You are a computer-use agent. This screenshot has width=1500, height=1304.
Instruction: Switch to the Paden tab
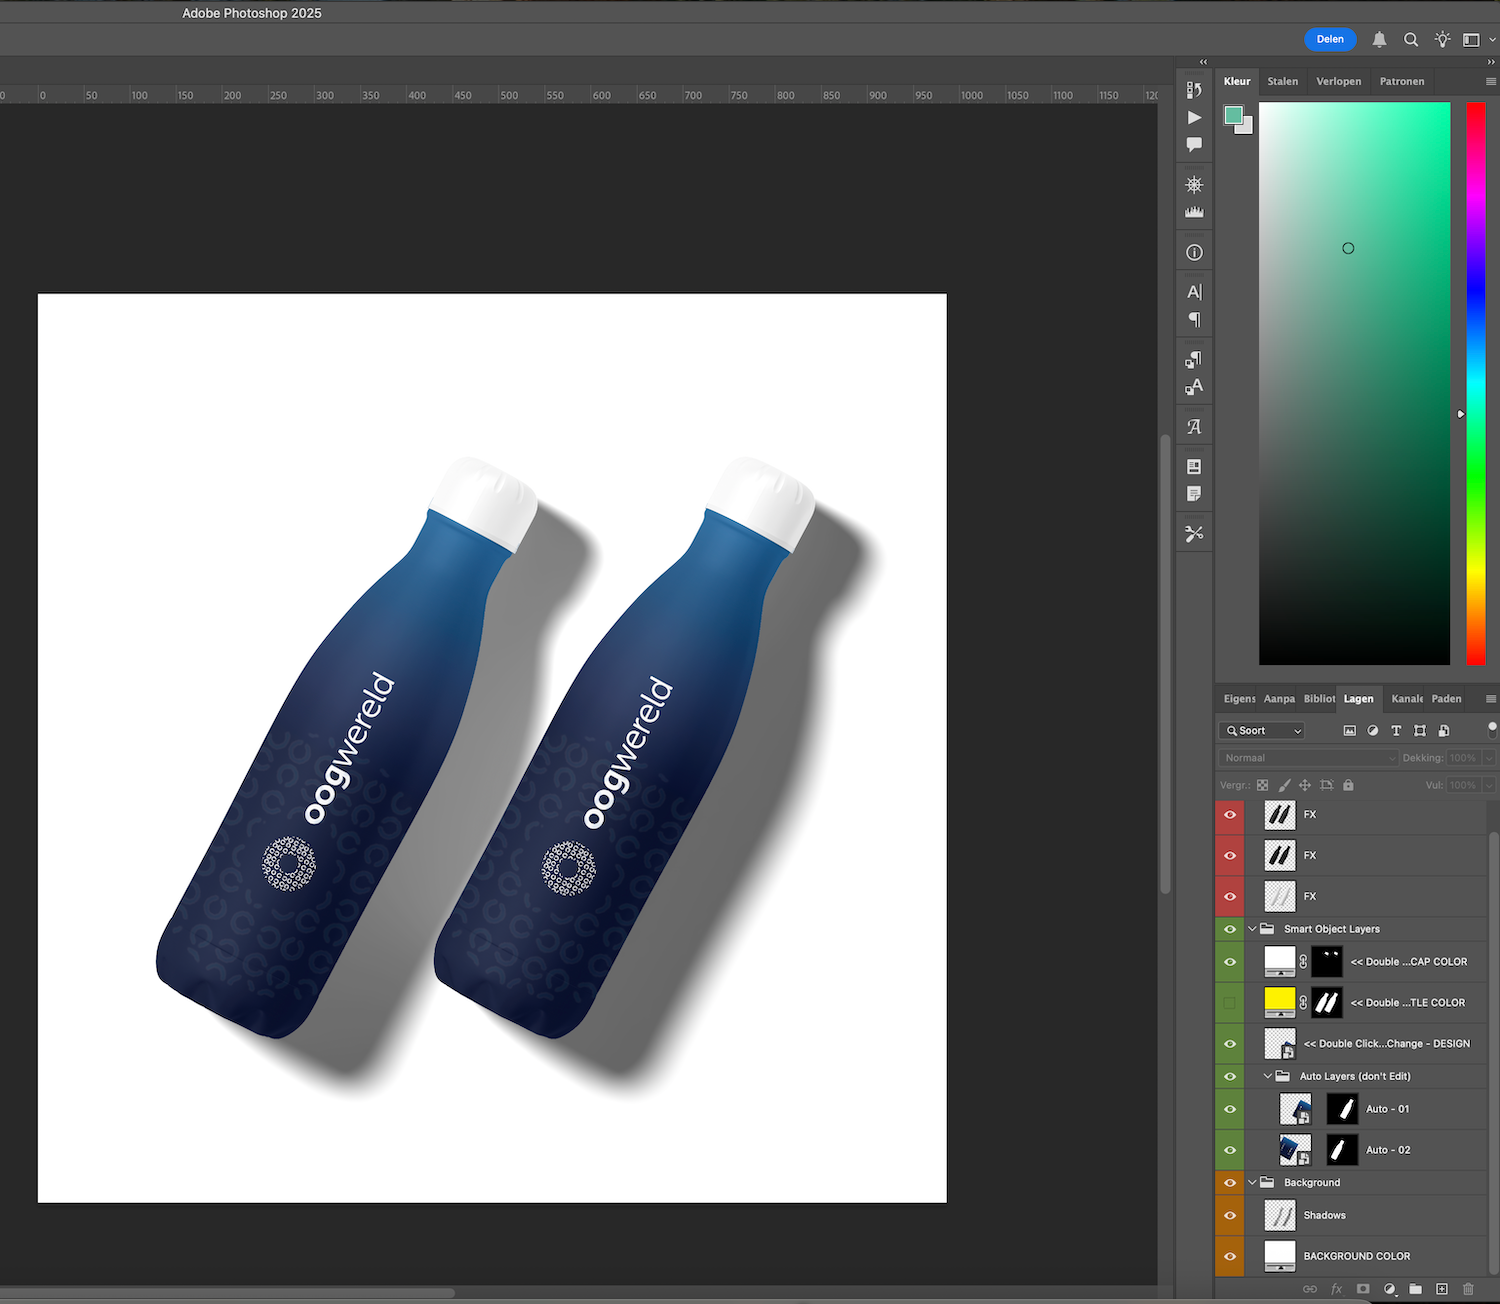(1446, 699)
